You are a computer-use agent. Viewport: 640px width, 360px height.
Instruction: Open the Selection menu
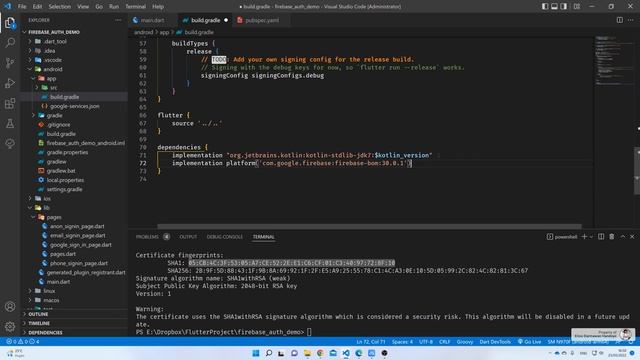tap(60, 7)
